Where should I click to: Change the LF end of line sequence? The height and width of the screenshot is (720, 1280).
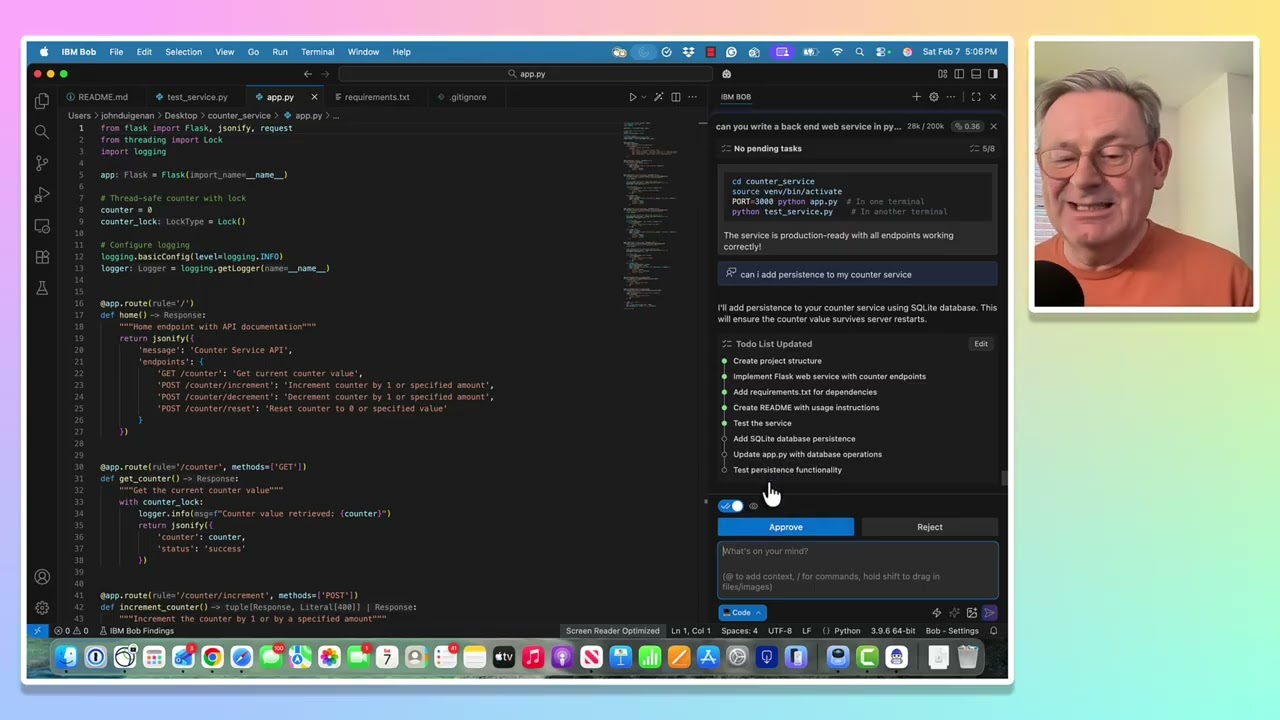(x=806, y=631)
